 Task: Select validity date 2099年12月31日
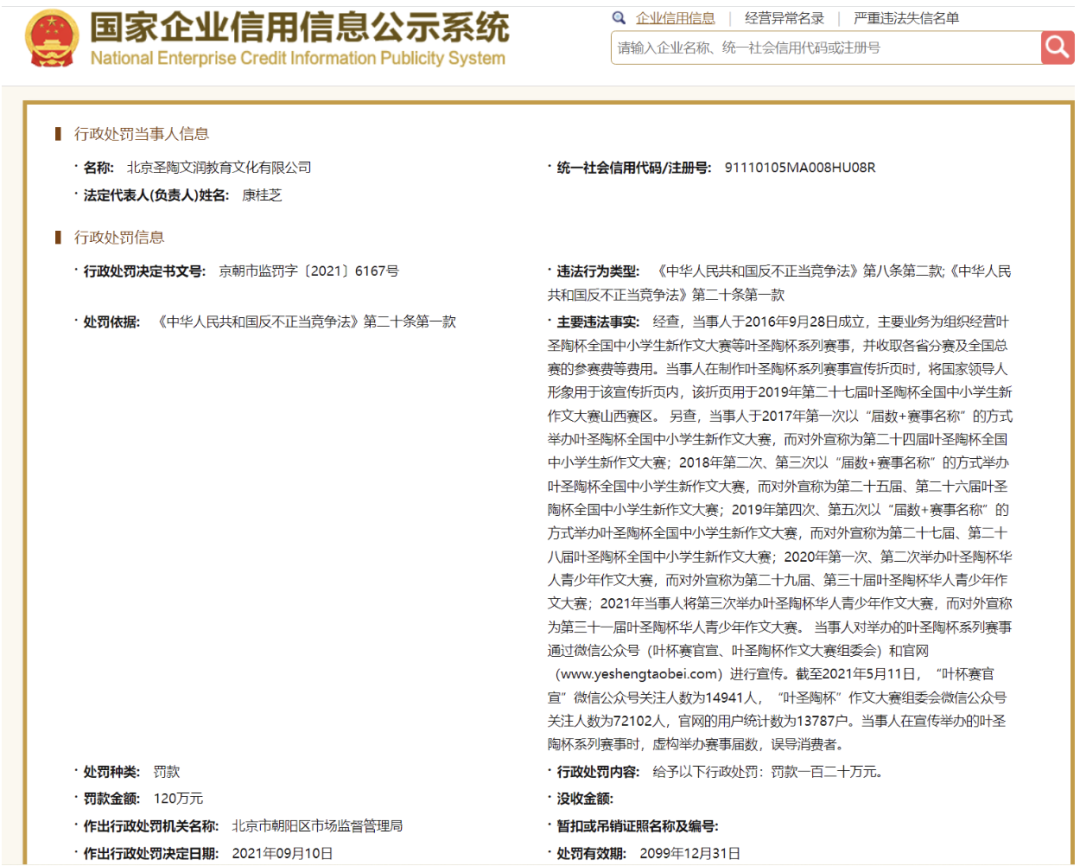point(689,854)
